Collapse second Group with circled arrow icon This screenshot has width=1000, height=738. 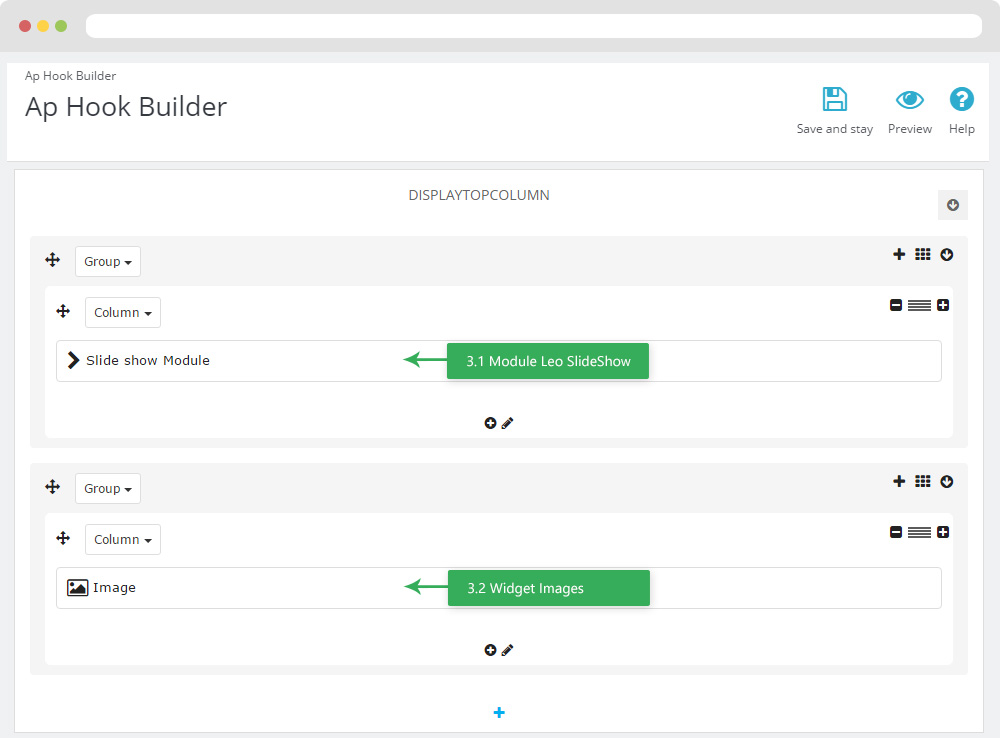947,482
